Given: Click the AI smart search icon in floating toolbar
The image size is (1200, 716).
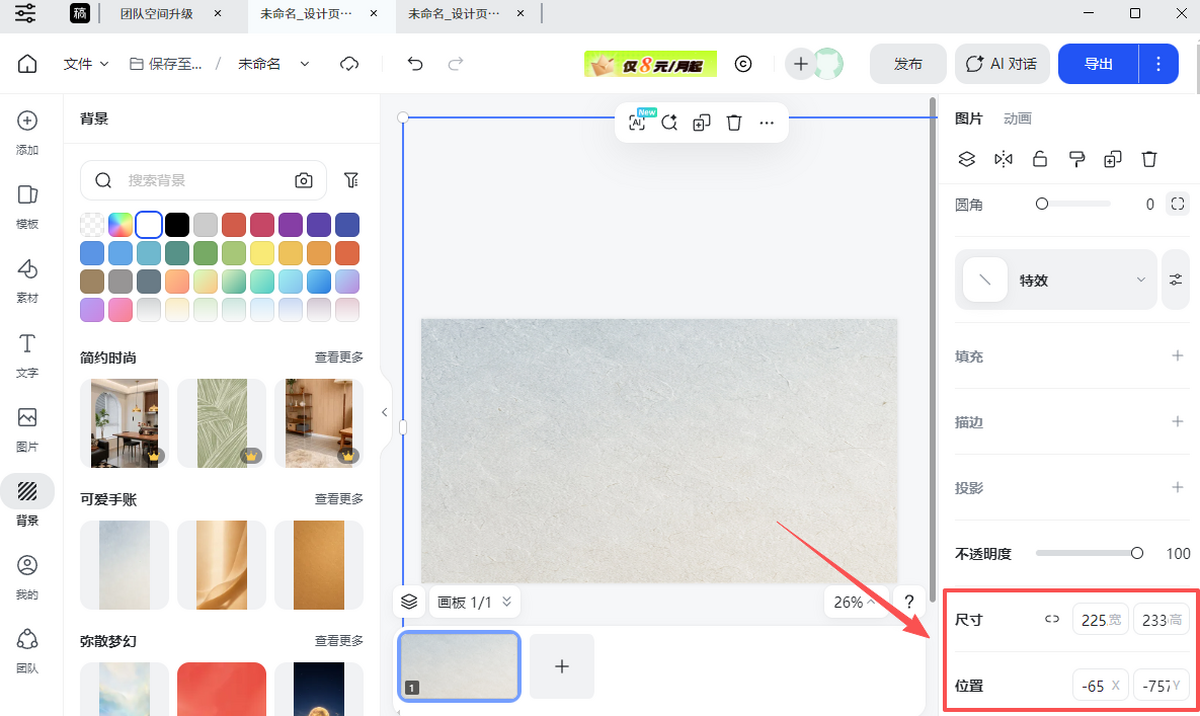Looking at the screenshot, I should 670,122.
